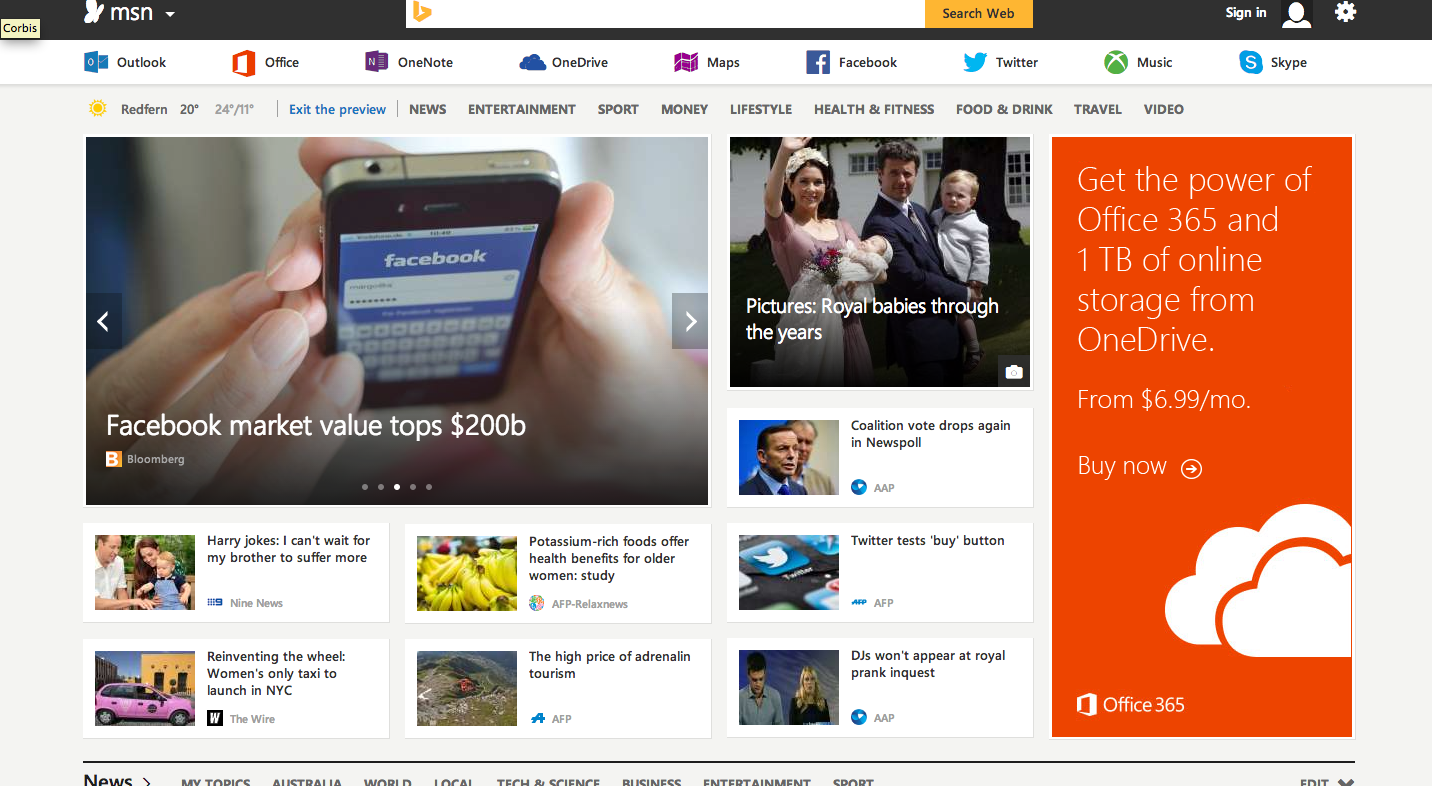Click the Bing logo in search box

coord(421,13)
